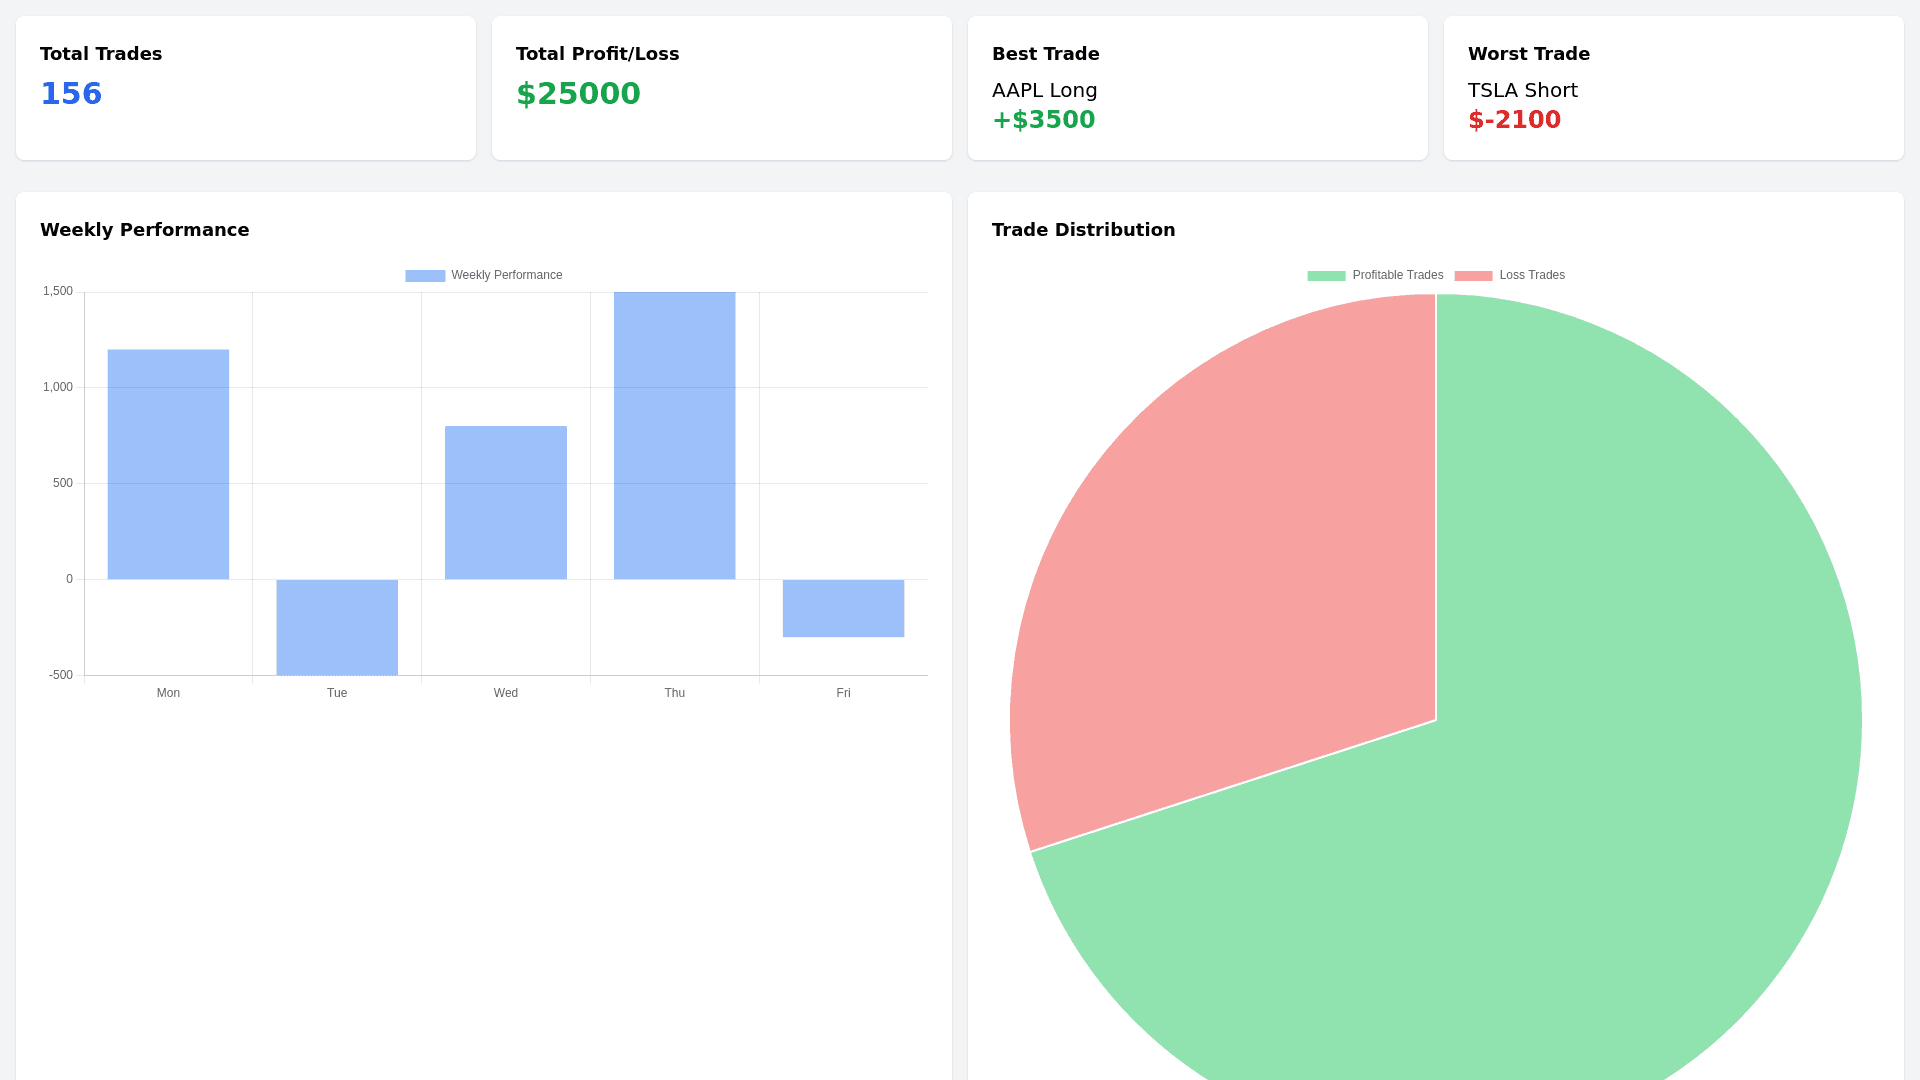Click the tall Thursday bar
The width and height of the screenshot is (1920, 1080).
(675, 435)
